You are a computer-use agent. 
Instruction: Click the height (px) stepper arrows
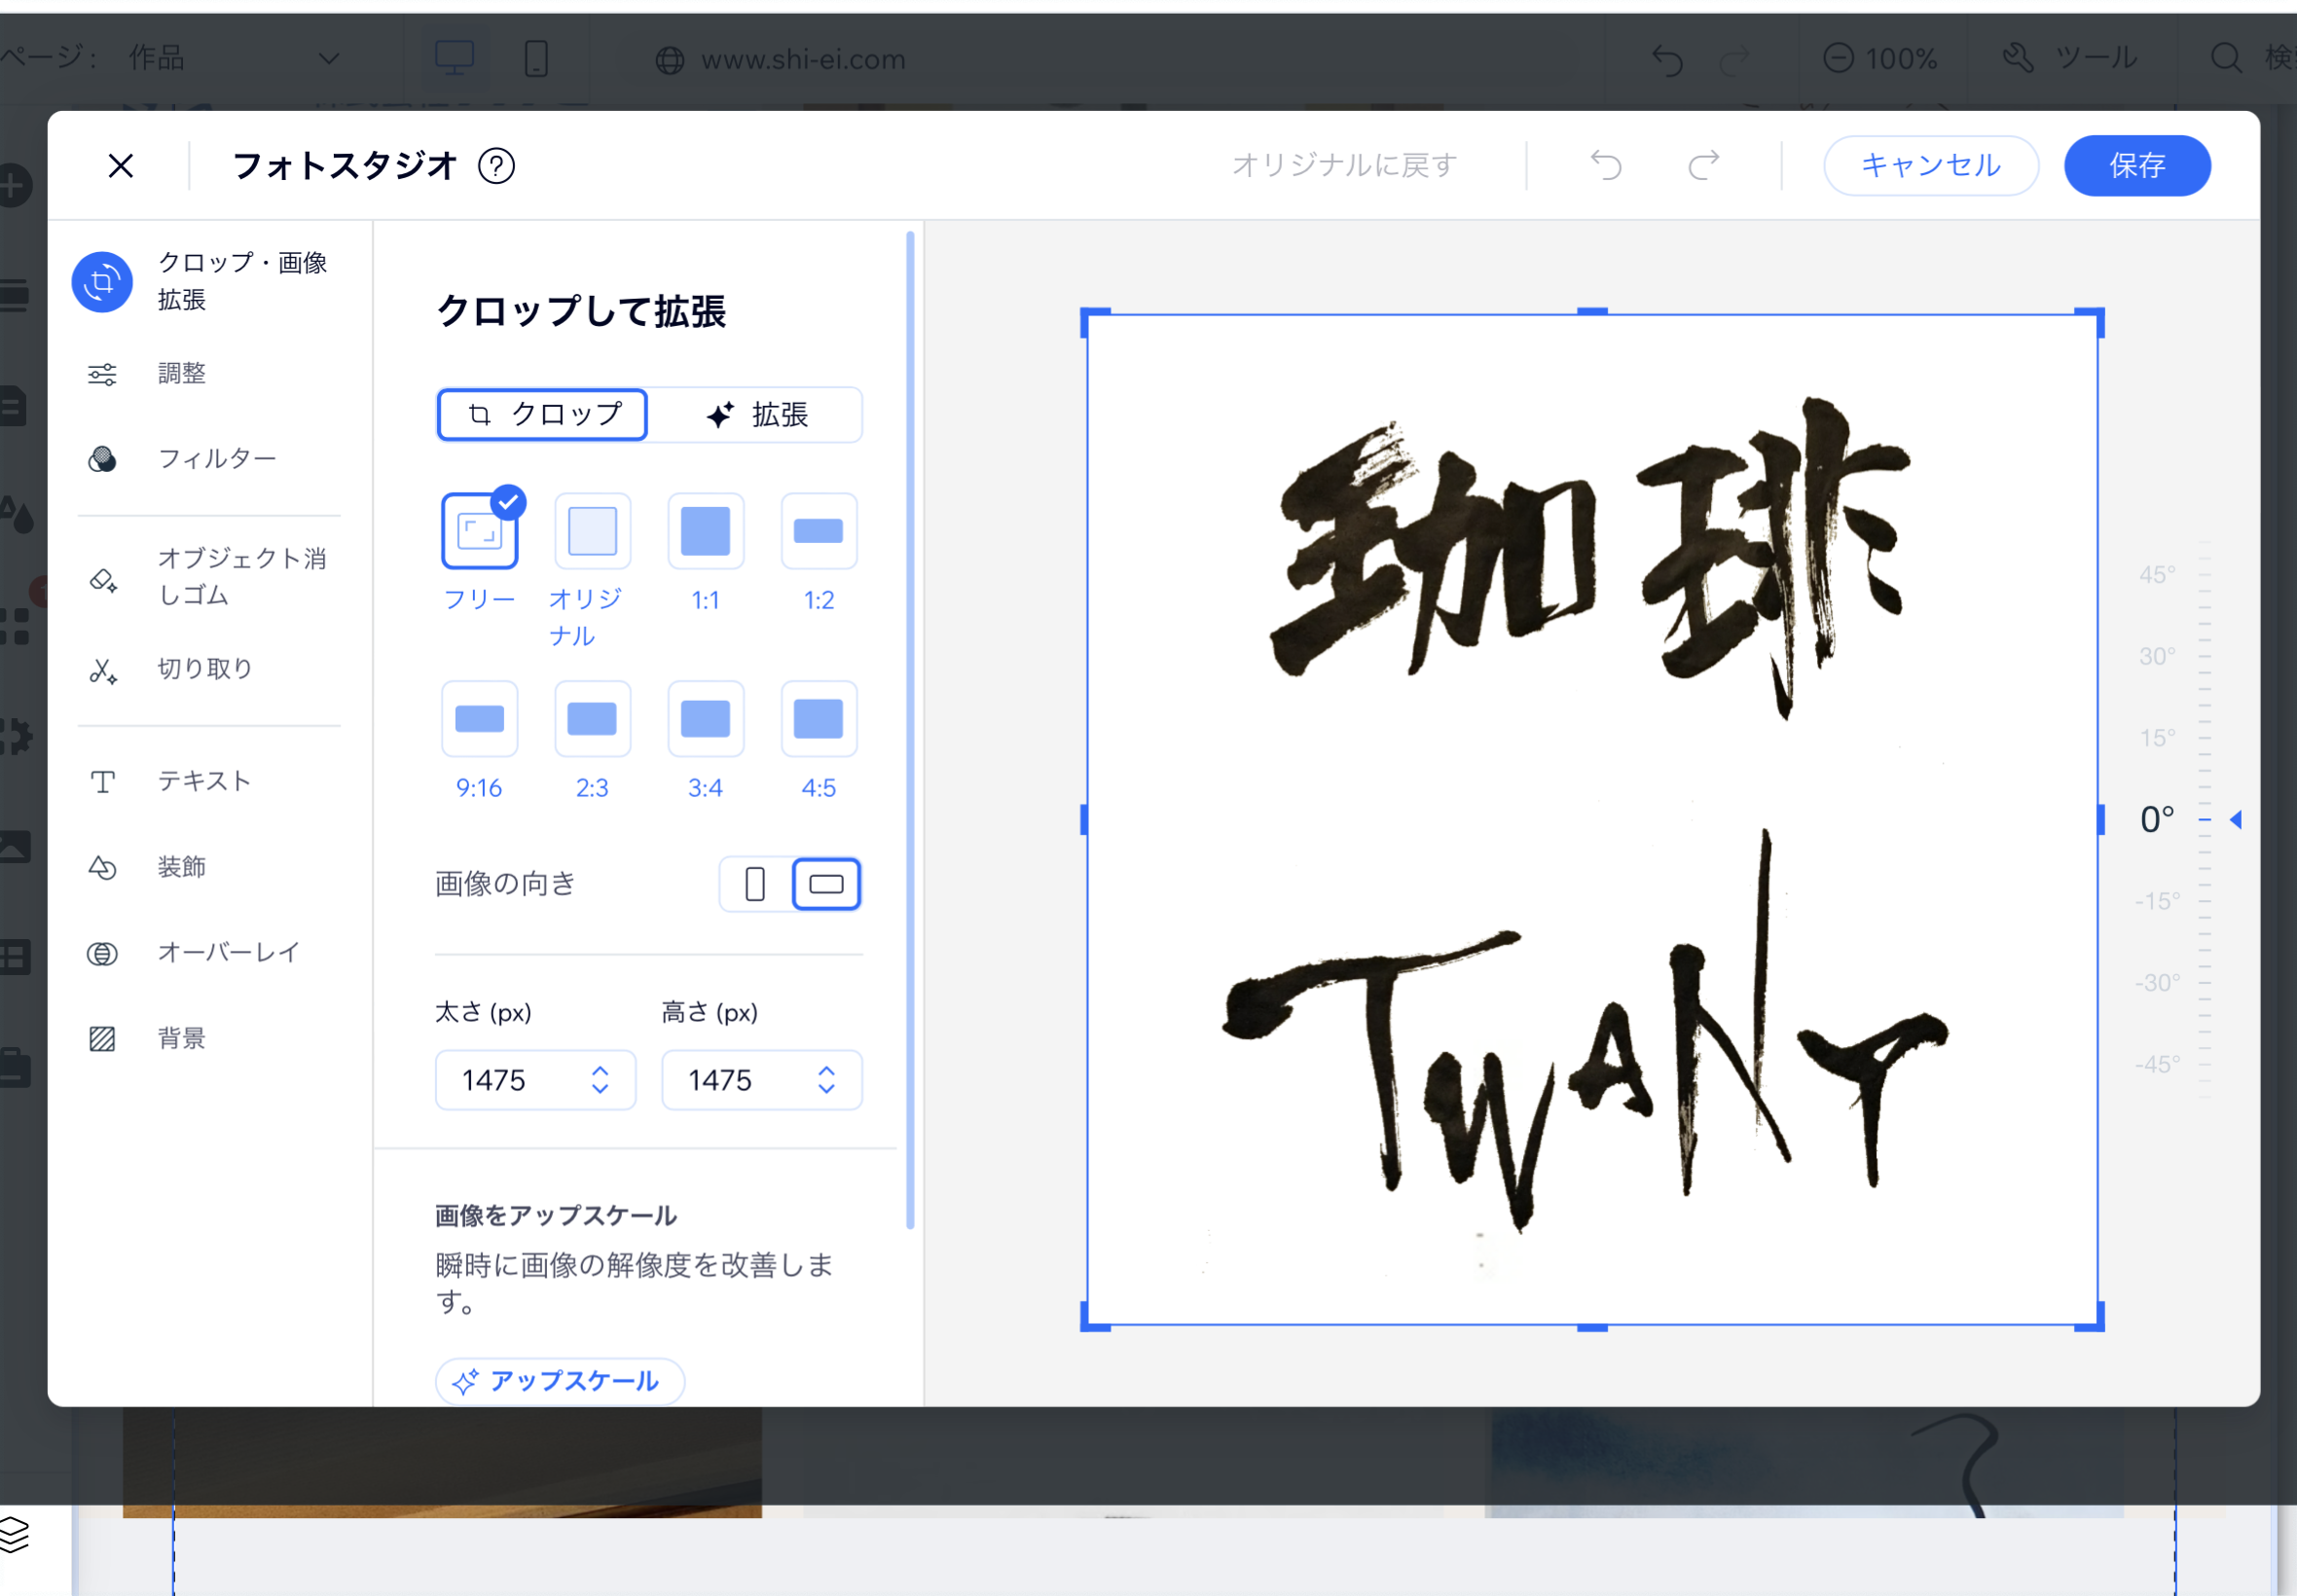pos(826,1080)
